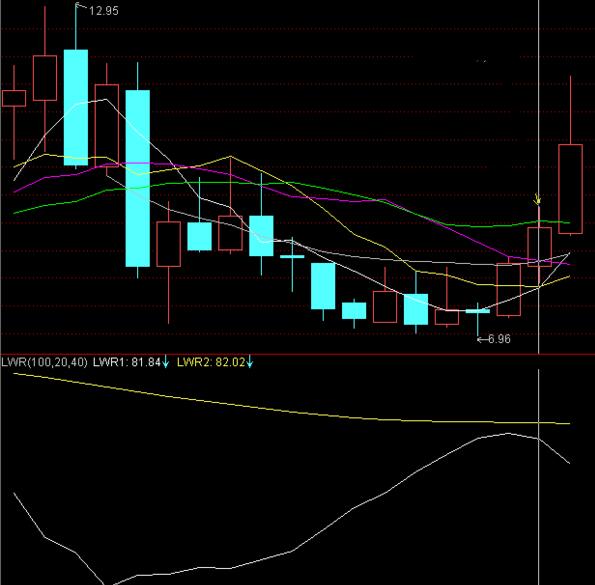Screen dimensions: 595x585
Task: Click the LWR1: 81.84 readout
Action: coord(127,362)
